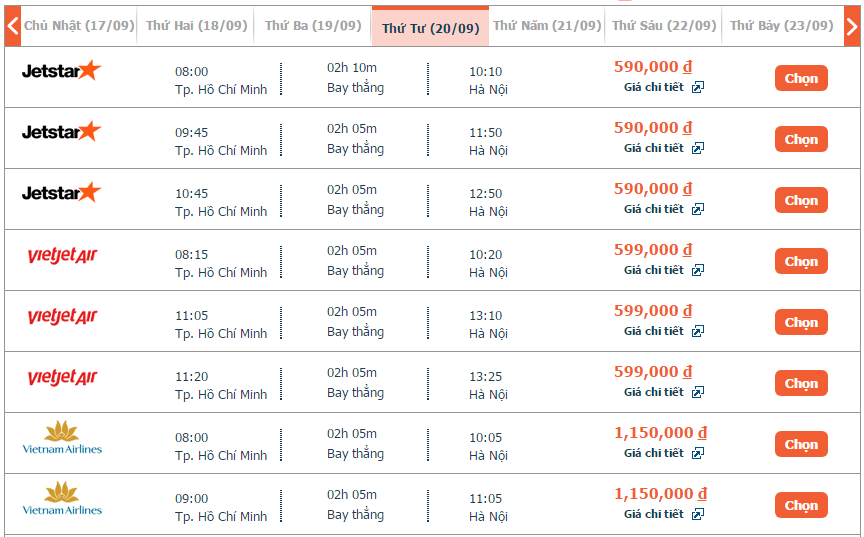This screenshot has width=864, height=537.
Task: Click the next week right arrow
Action: (852, 26)
